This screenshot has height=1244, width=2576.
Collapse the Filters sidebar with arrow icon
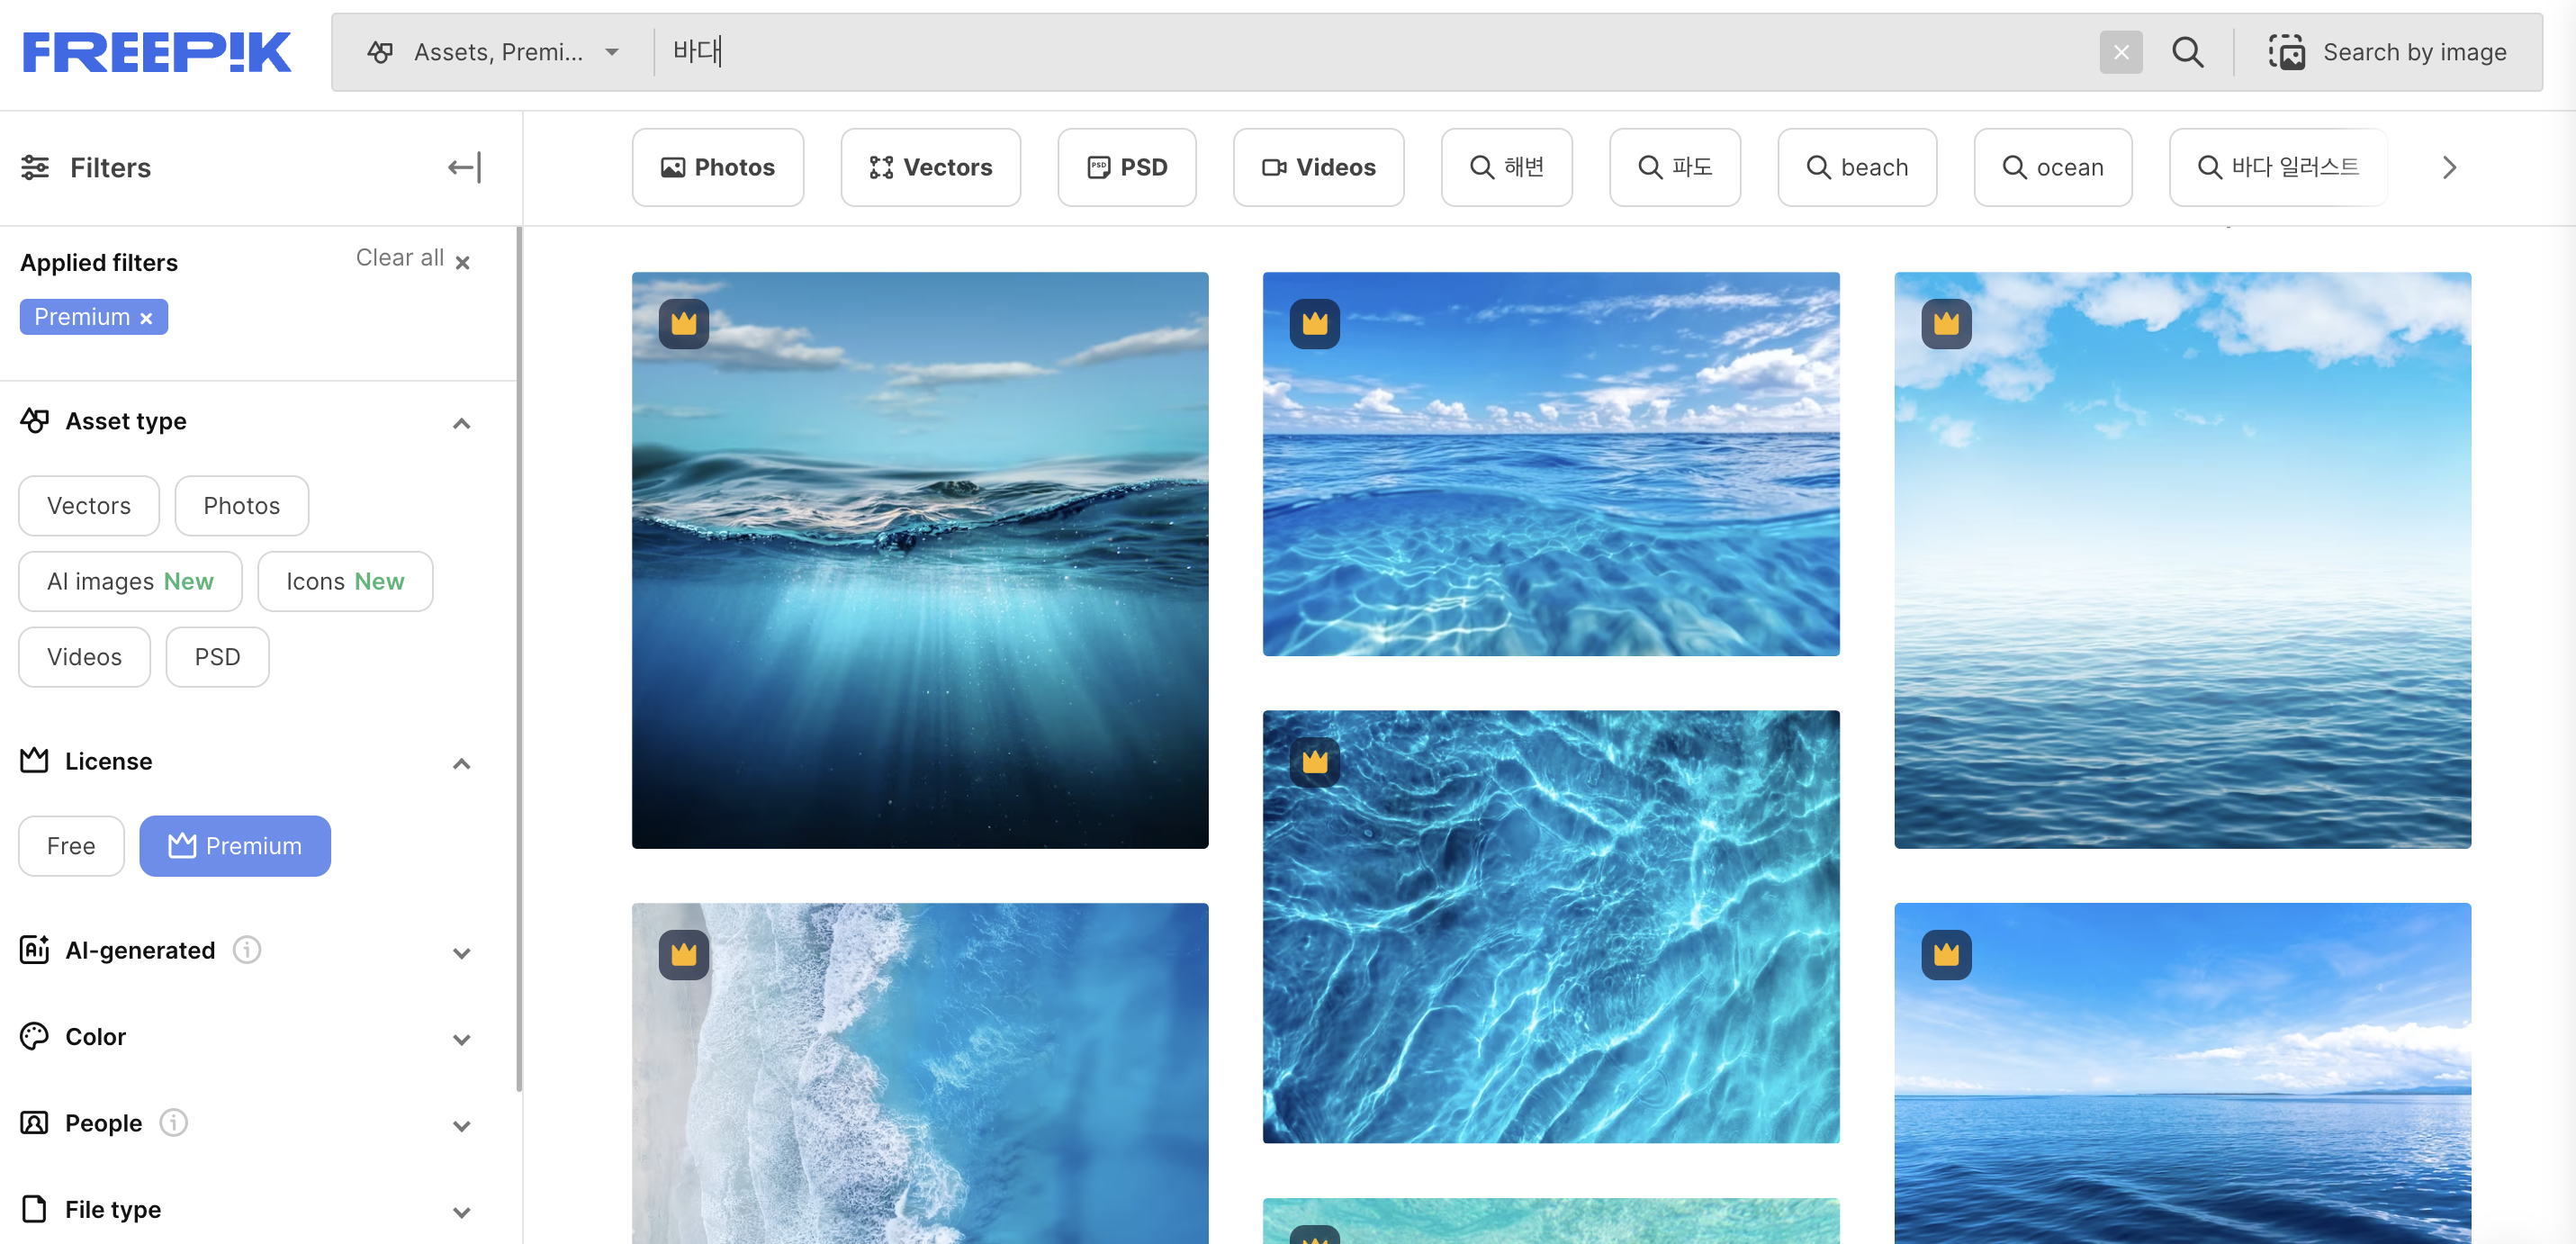point(464,167)
